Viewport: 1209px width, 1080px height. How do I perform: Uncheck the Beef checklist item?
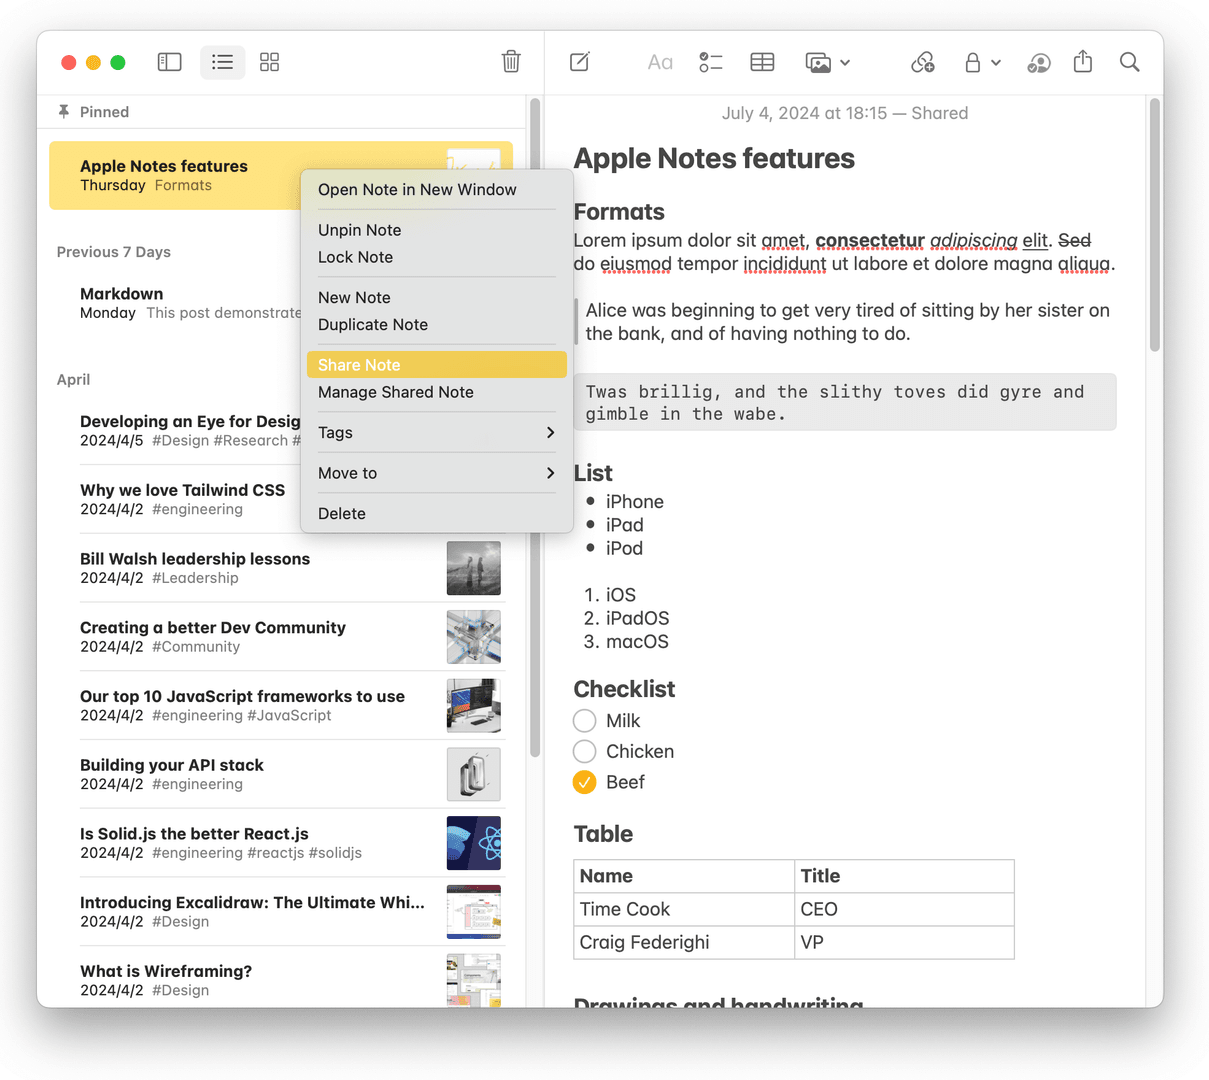pos(585,782)
